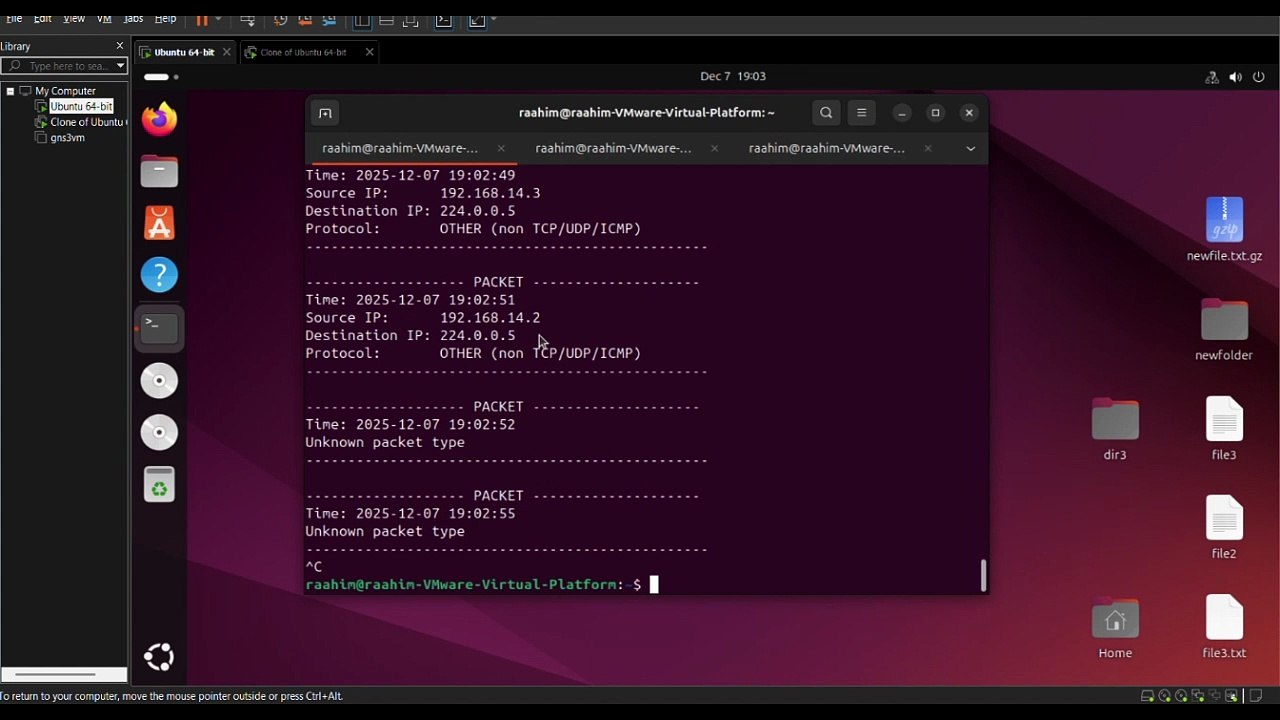Open the power options dropdown arrow

(218, 19)
